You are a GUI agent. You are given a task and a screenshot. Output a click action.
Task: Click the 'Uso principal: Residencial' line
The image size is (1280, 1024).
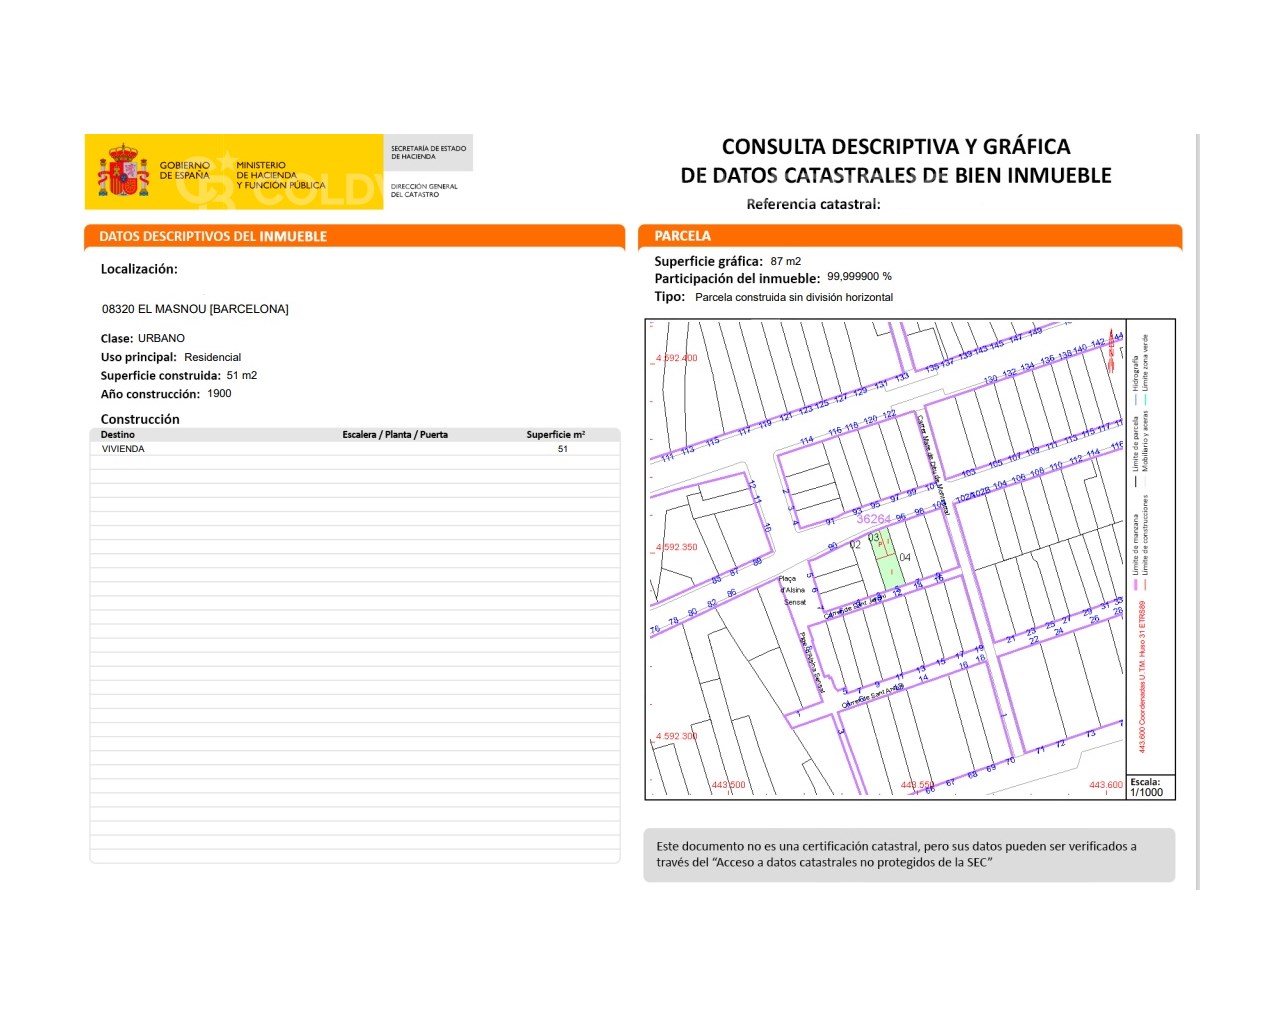point(171,357)
